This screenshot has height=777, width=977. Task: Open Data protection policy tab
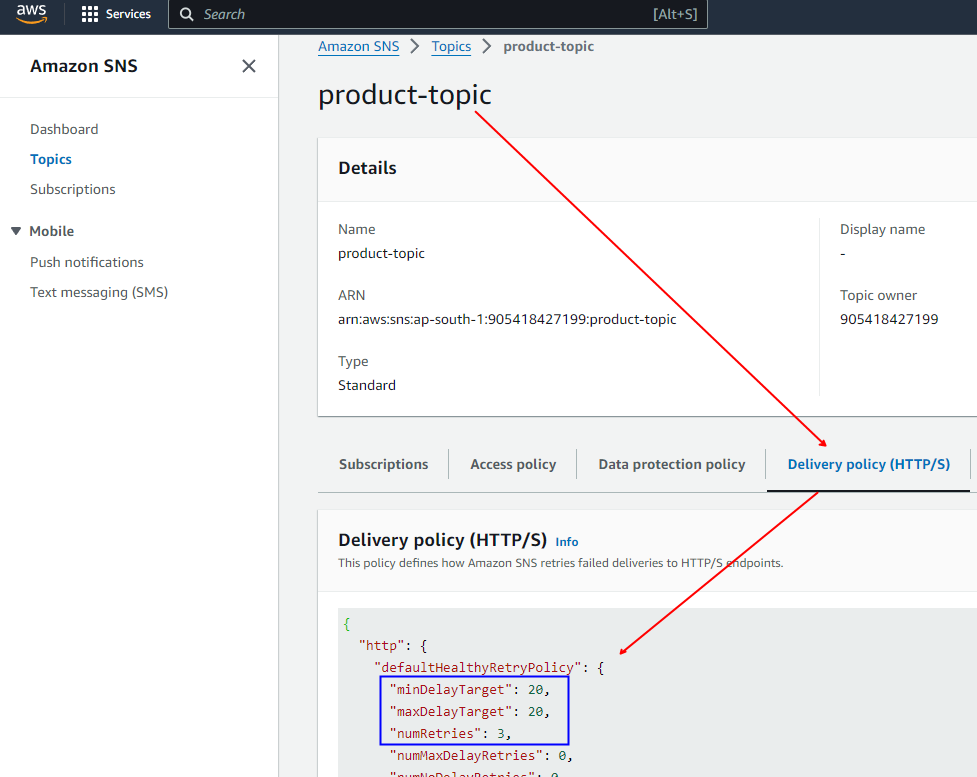click(x=671, y=464)
